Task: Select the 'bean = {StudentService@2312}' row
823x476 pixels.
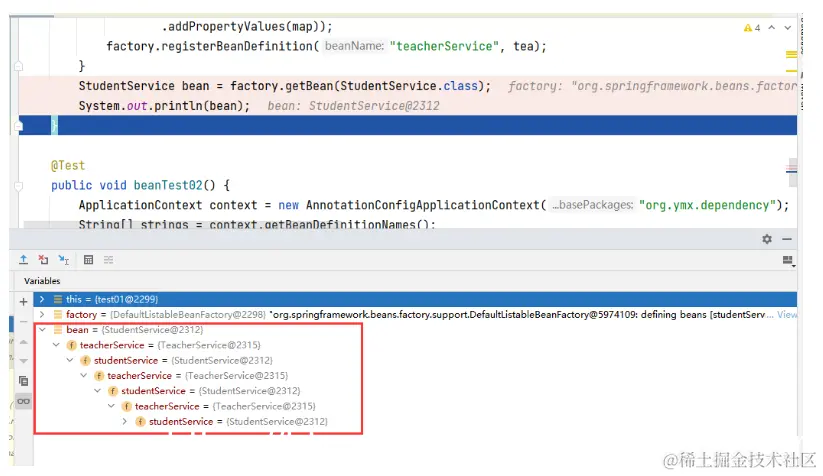Action: 415,330
